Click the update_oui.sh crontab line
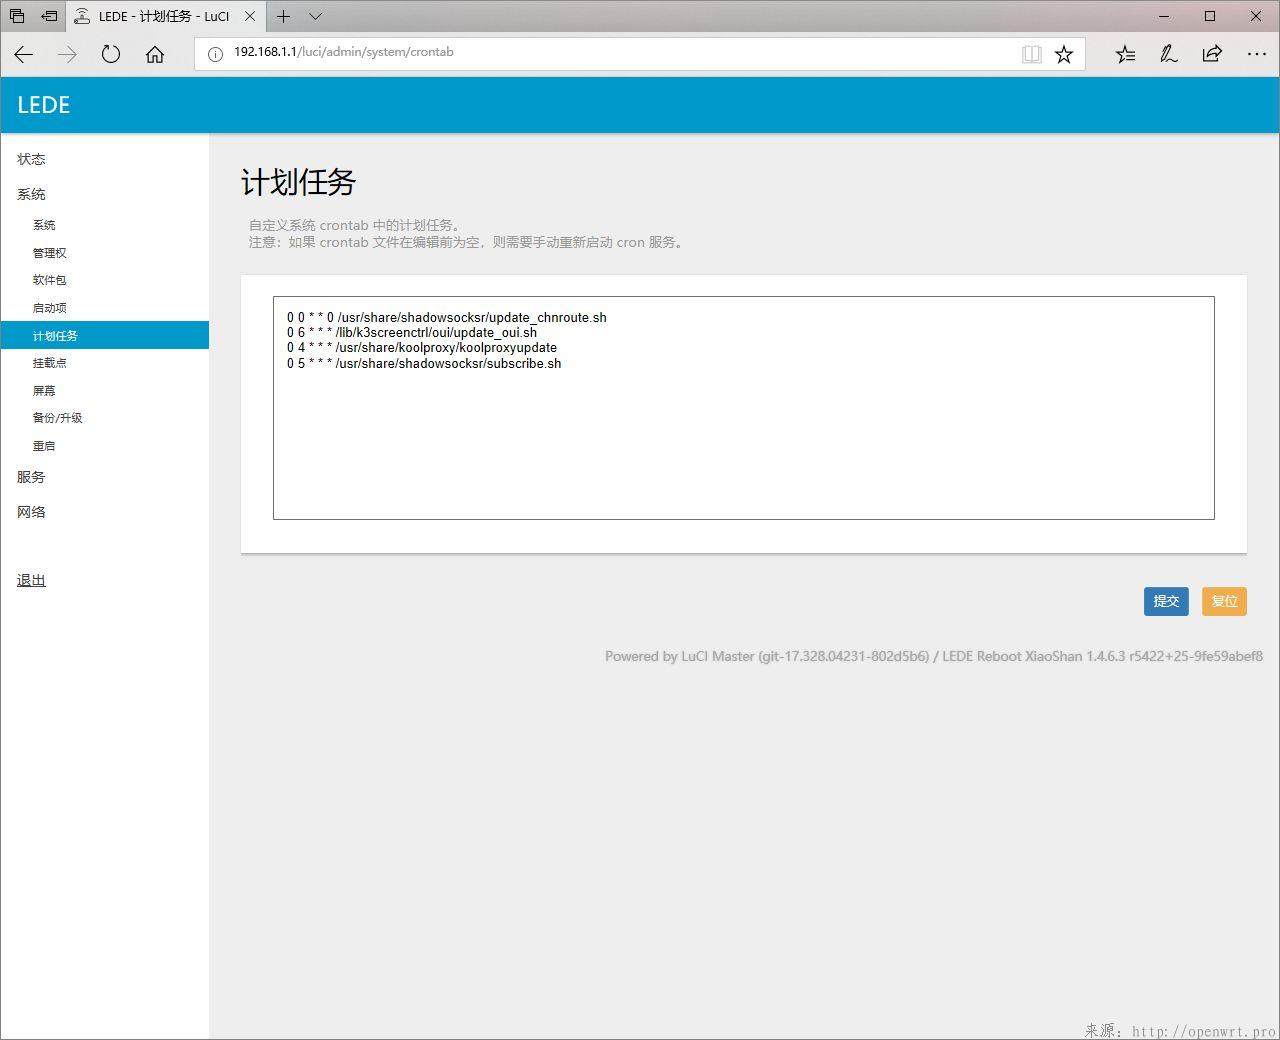 coord(412,332)
